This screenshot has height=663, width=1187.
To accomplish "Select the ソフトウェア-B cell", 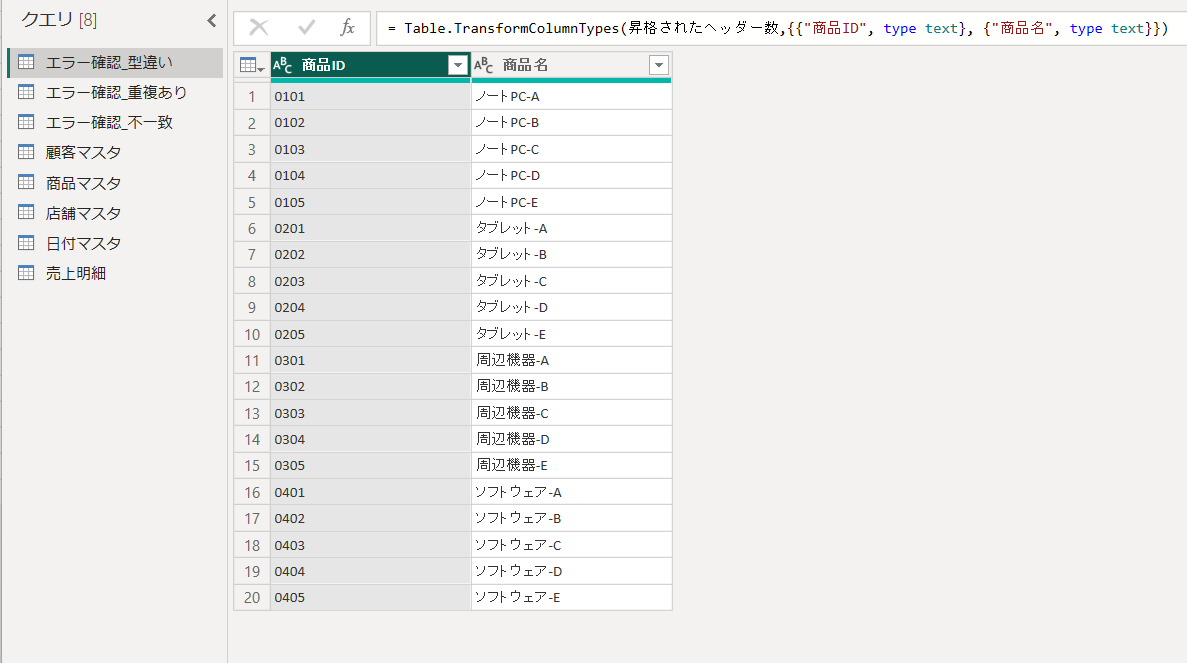I will click(x=572, y=518).
